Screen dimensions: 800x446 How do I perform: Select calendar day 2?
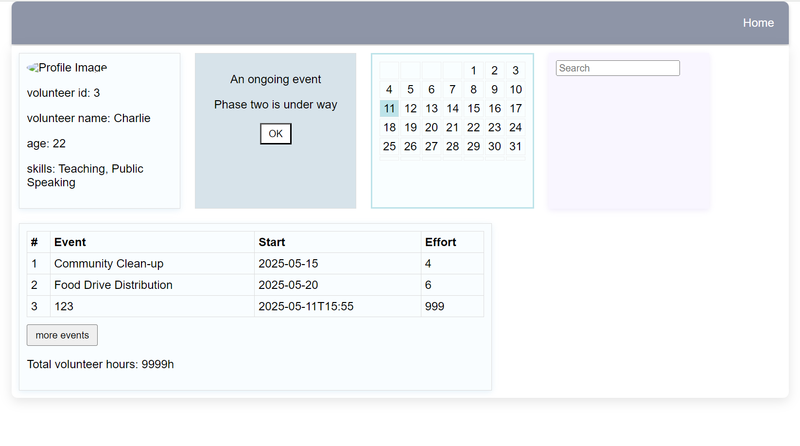pyautogui.click(x=494, y=70)
